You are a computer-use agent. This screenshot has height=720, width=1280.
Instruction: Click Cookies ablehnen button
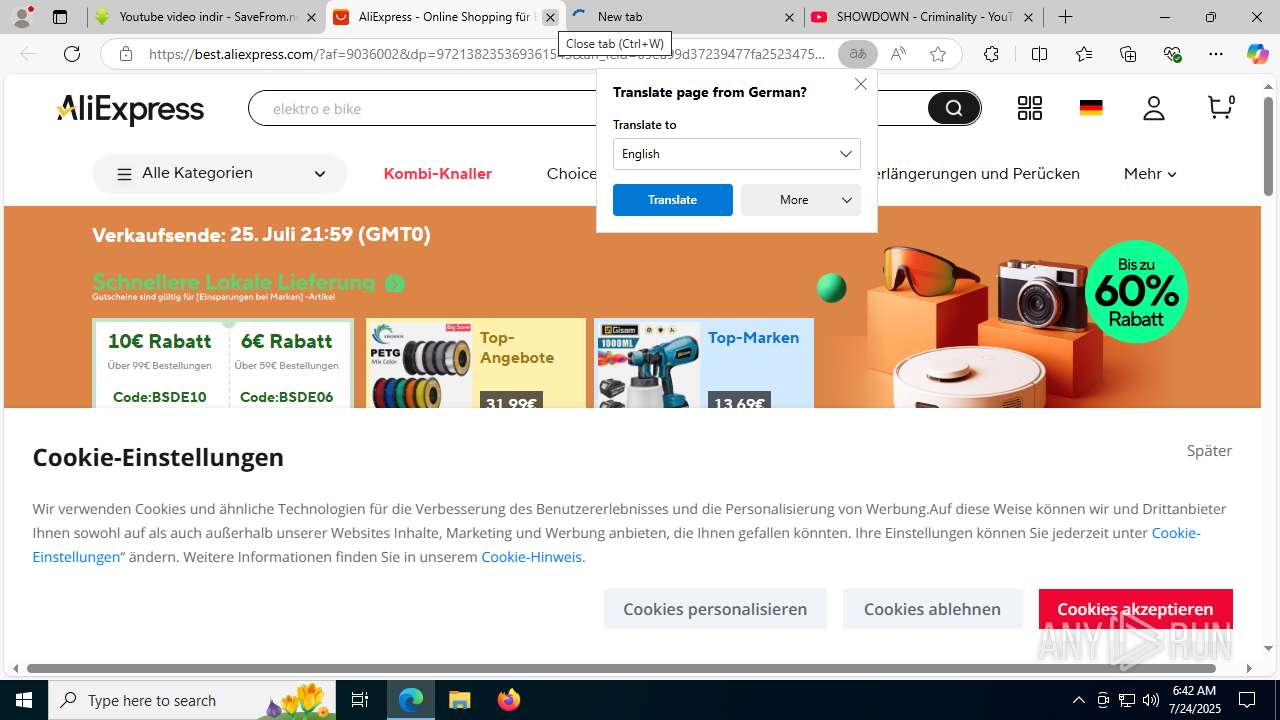[932, 609]
